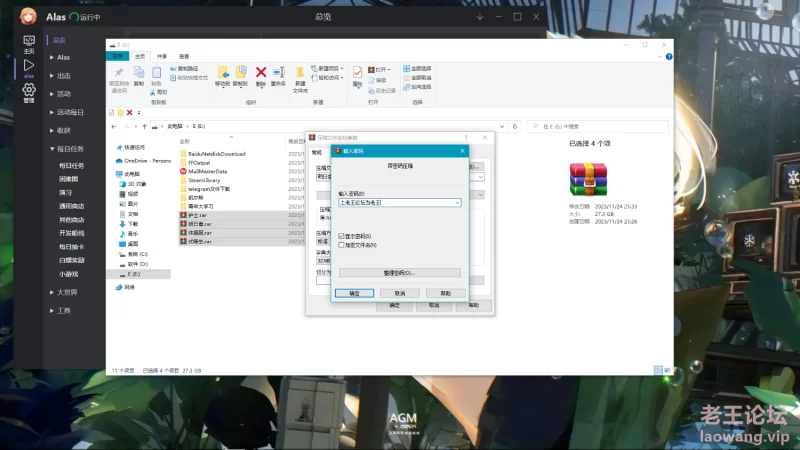The height and width of the screenshot is (450, 800).
Task: Select the MailMasterData item
Action: (204, 171)
